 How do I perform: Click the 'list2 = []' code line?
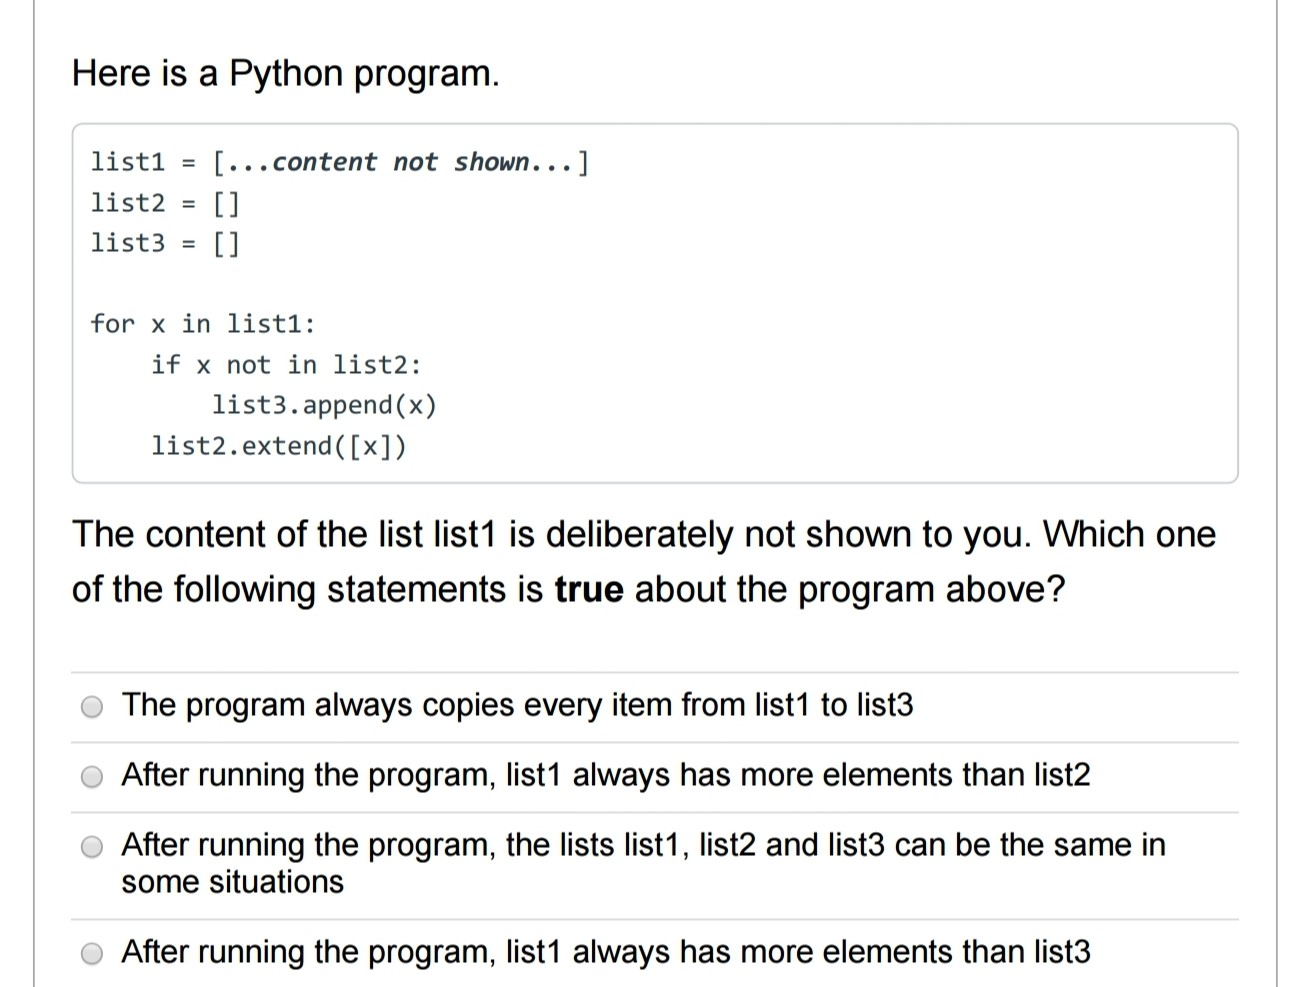pyautogui.click(x=165, y=203)
